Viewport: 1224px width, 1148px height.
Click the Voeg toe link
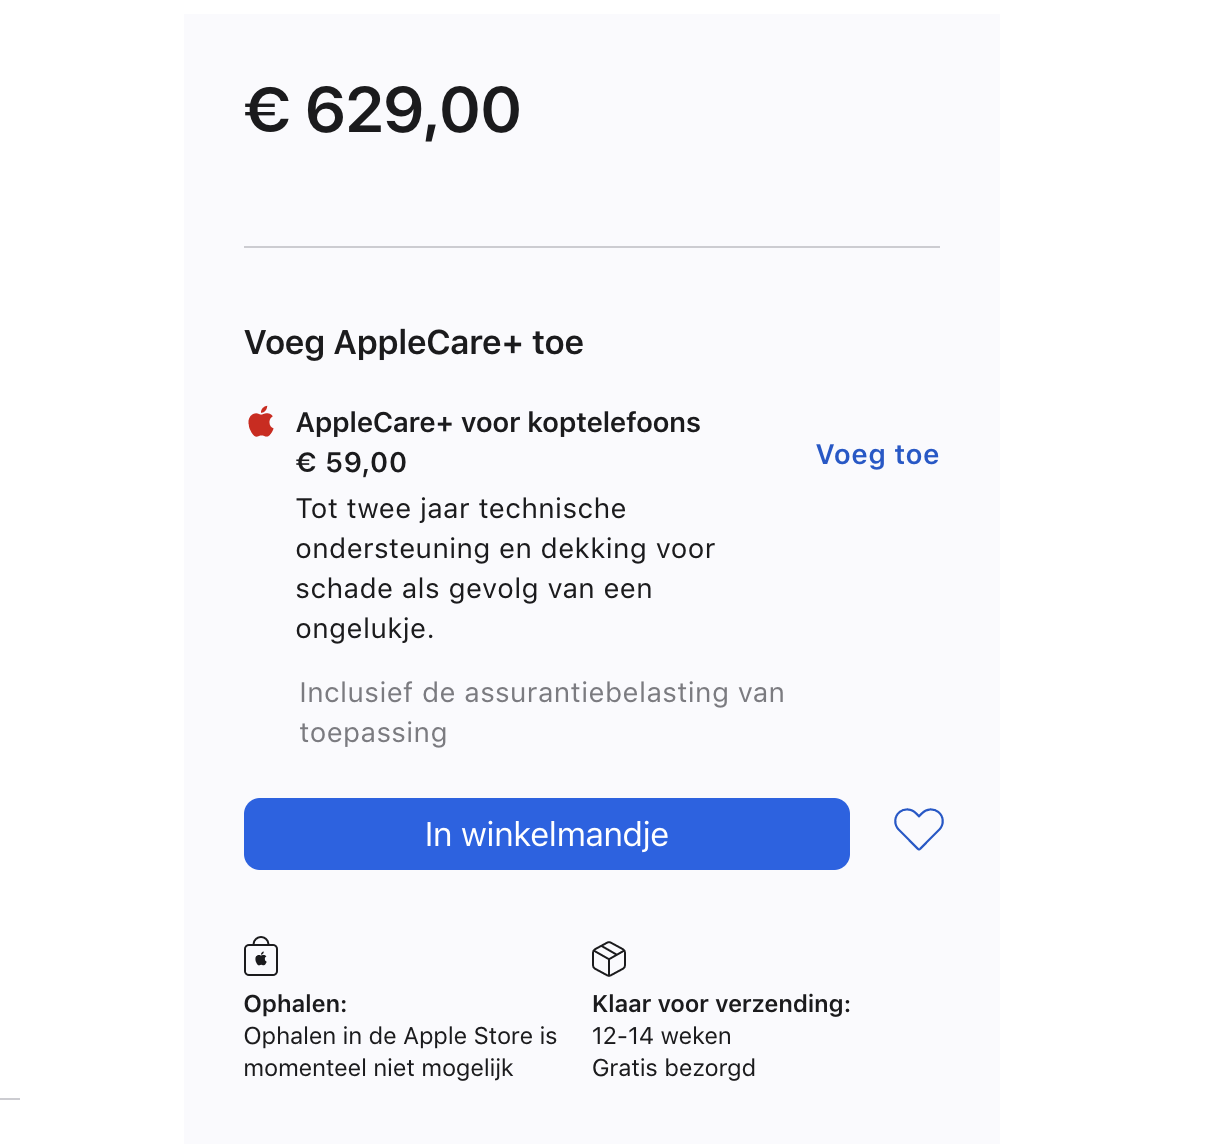click(877, 455)
